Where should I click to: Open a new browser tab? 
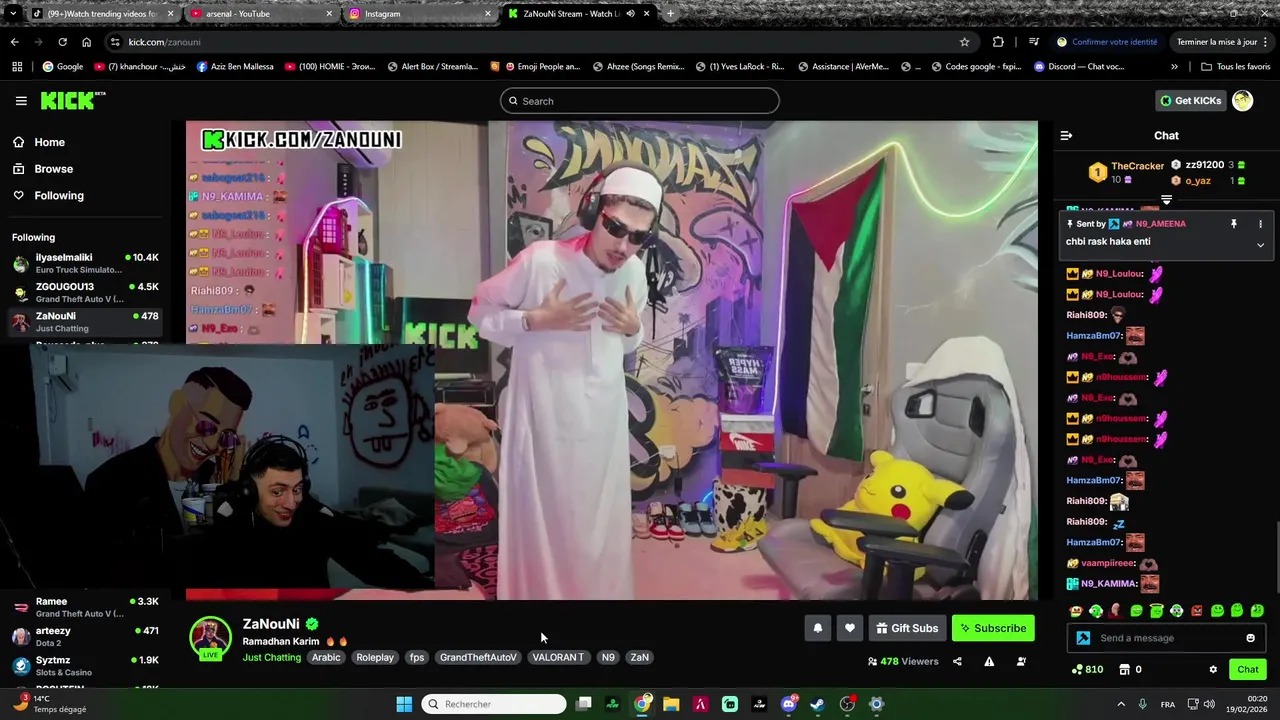click(670, 14)
